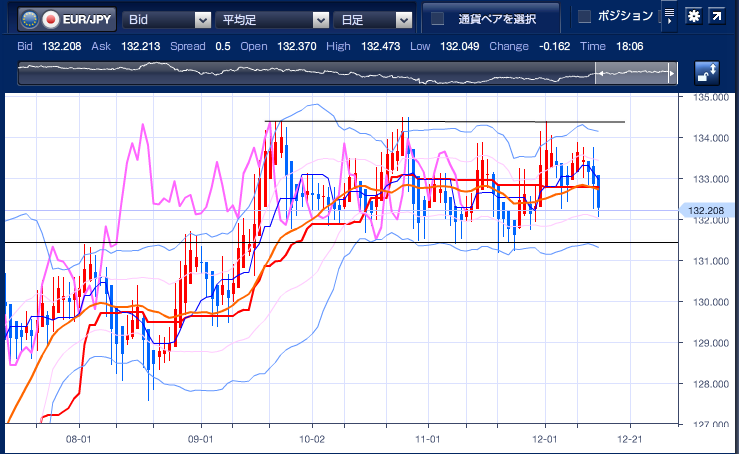Click the Change value -0.162

[x=555, y=46]
